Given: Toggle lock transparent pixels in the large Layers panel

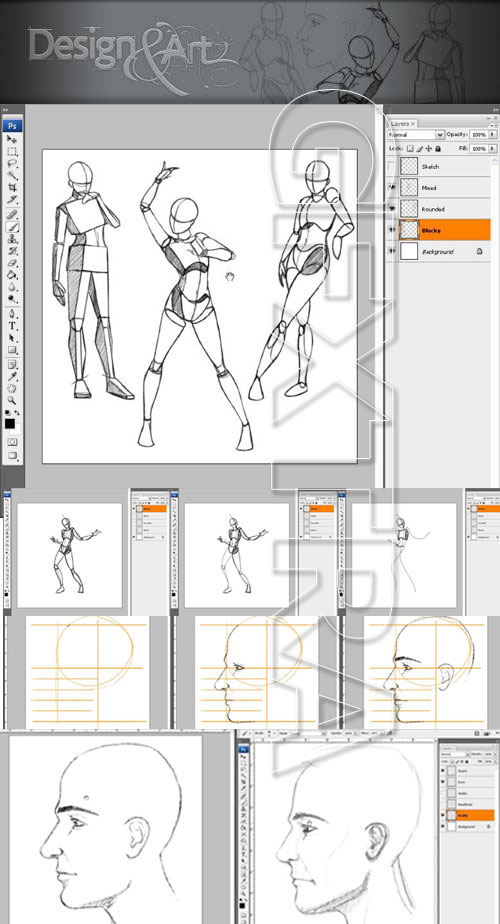Looking at the screenshot, I should (x=411, y=148).
